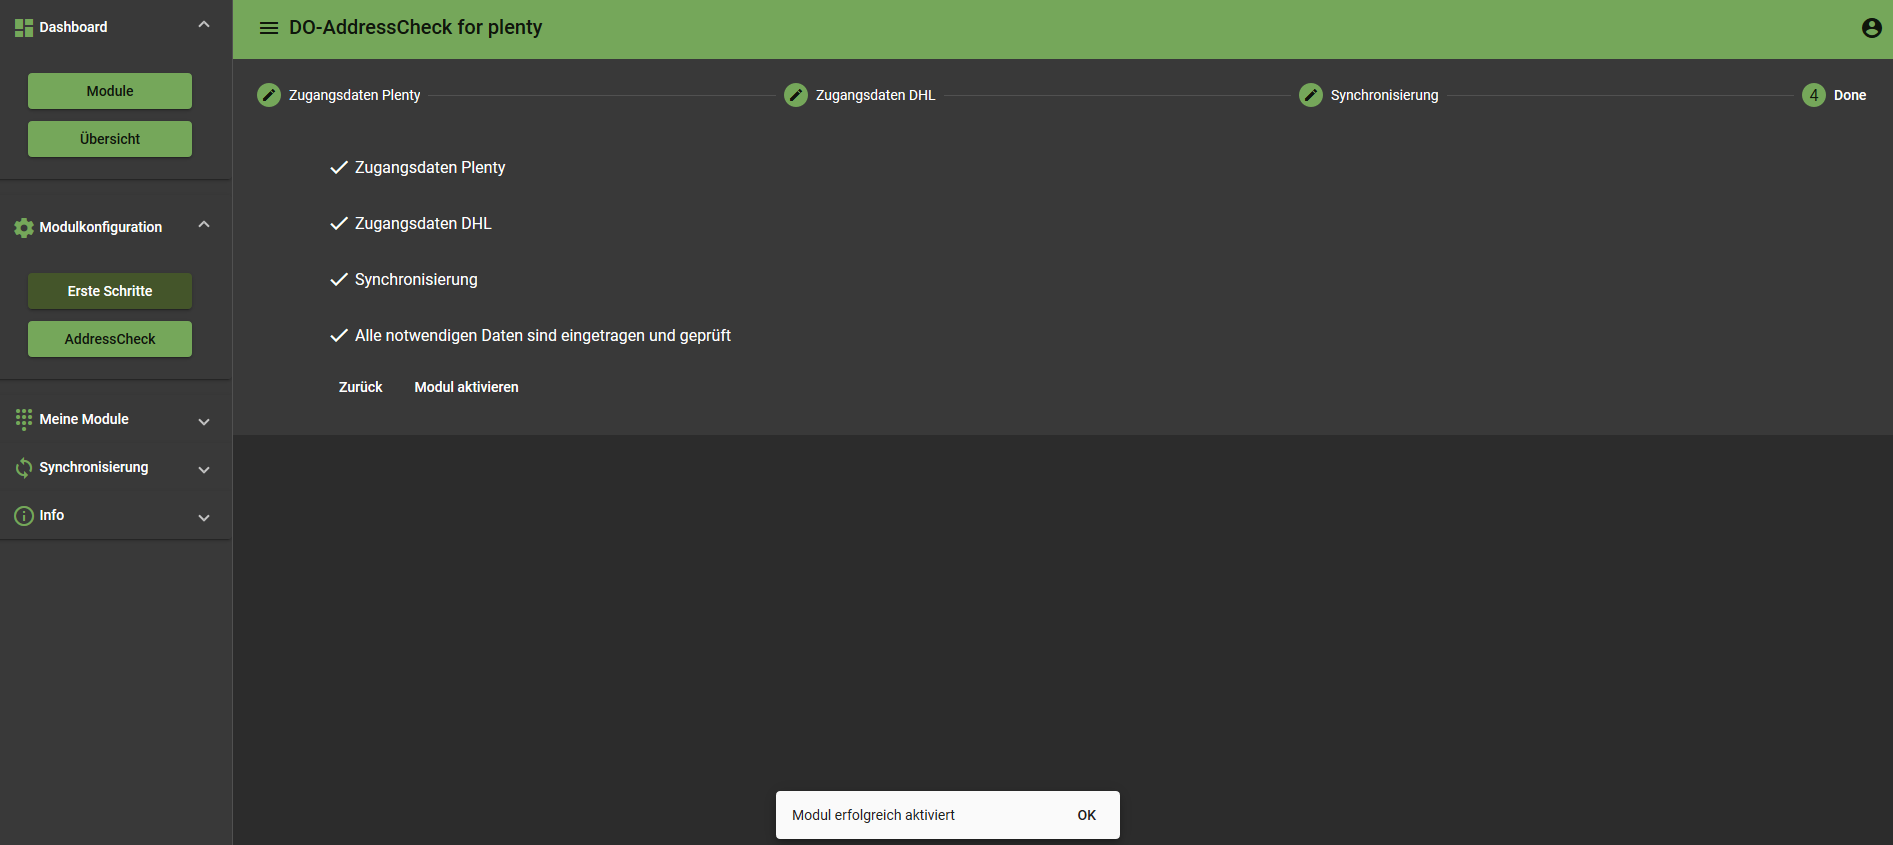Collapse the Dashboard section chevron

tap(204, 25)
